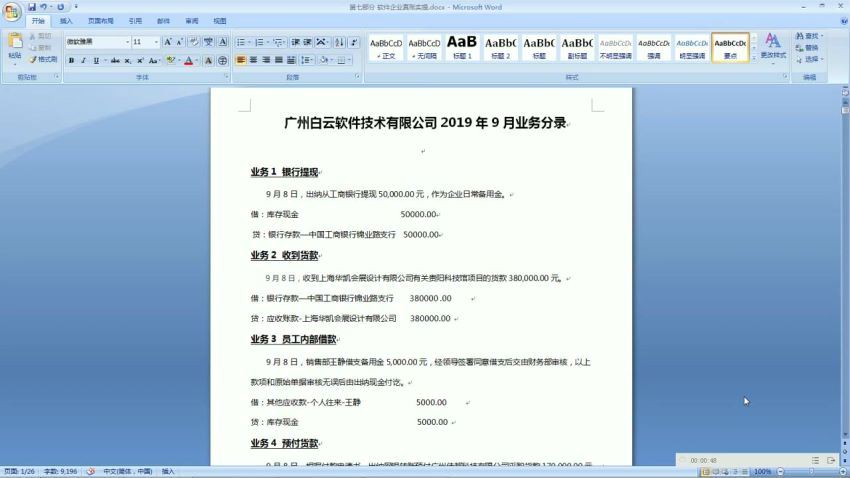This screenshot has height=478, width=850.
Task: Toggle subscript formatting
Action: click(128, 61)
